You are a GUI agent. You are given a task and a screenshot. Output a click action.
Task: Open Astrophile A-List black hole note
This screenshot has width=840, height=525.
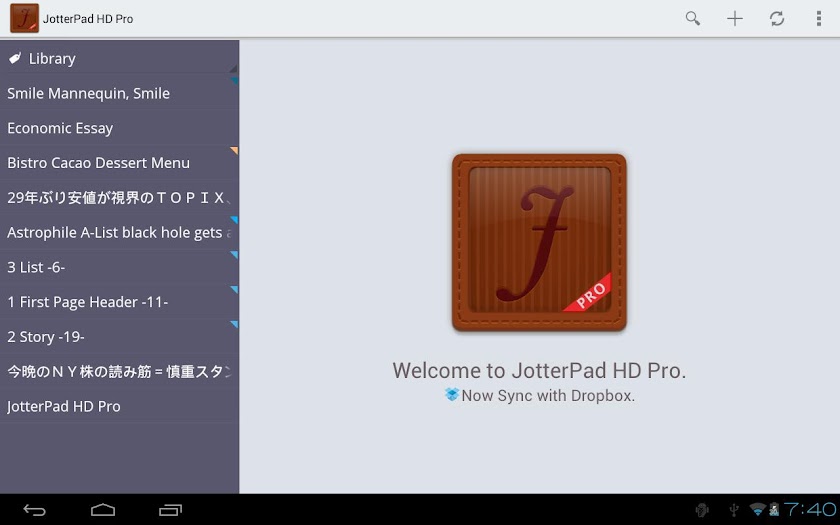(x=119, y=232)
